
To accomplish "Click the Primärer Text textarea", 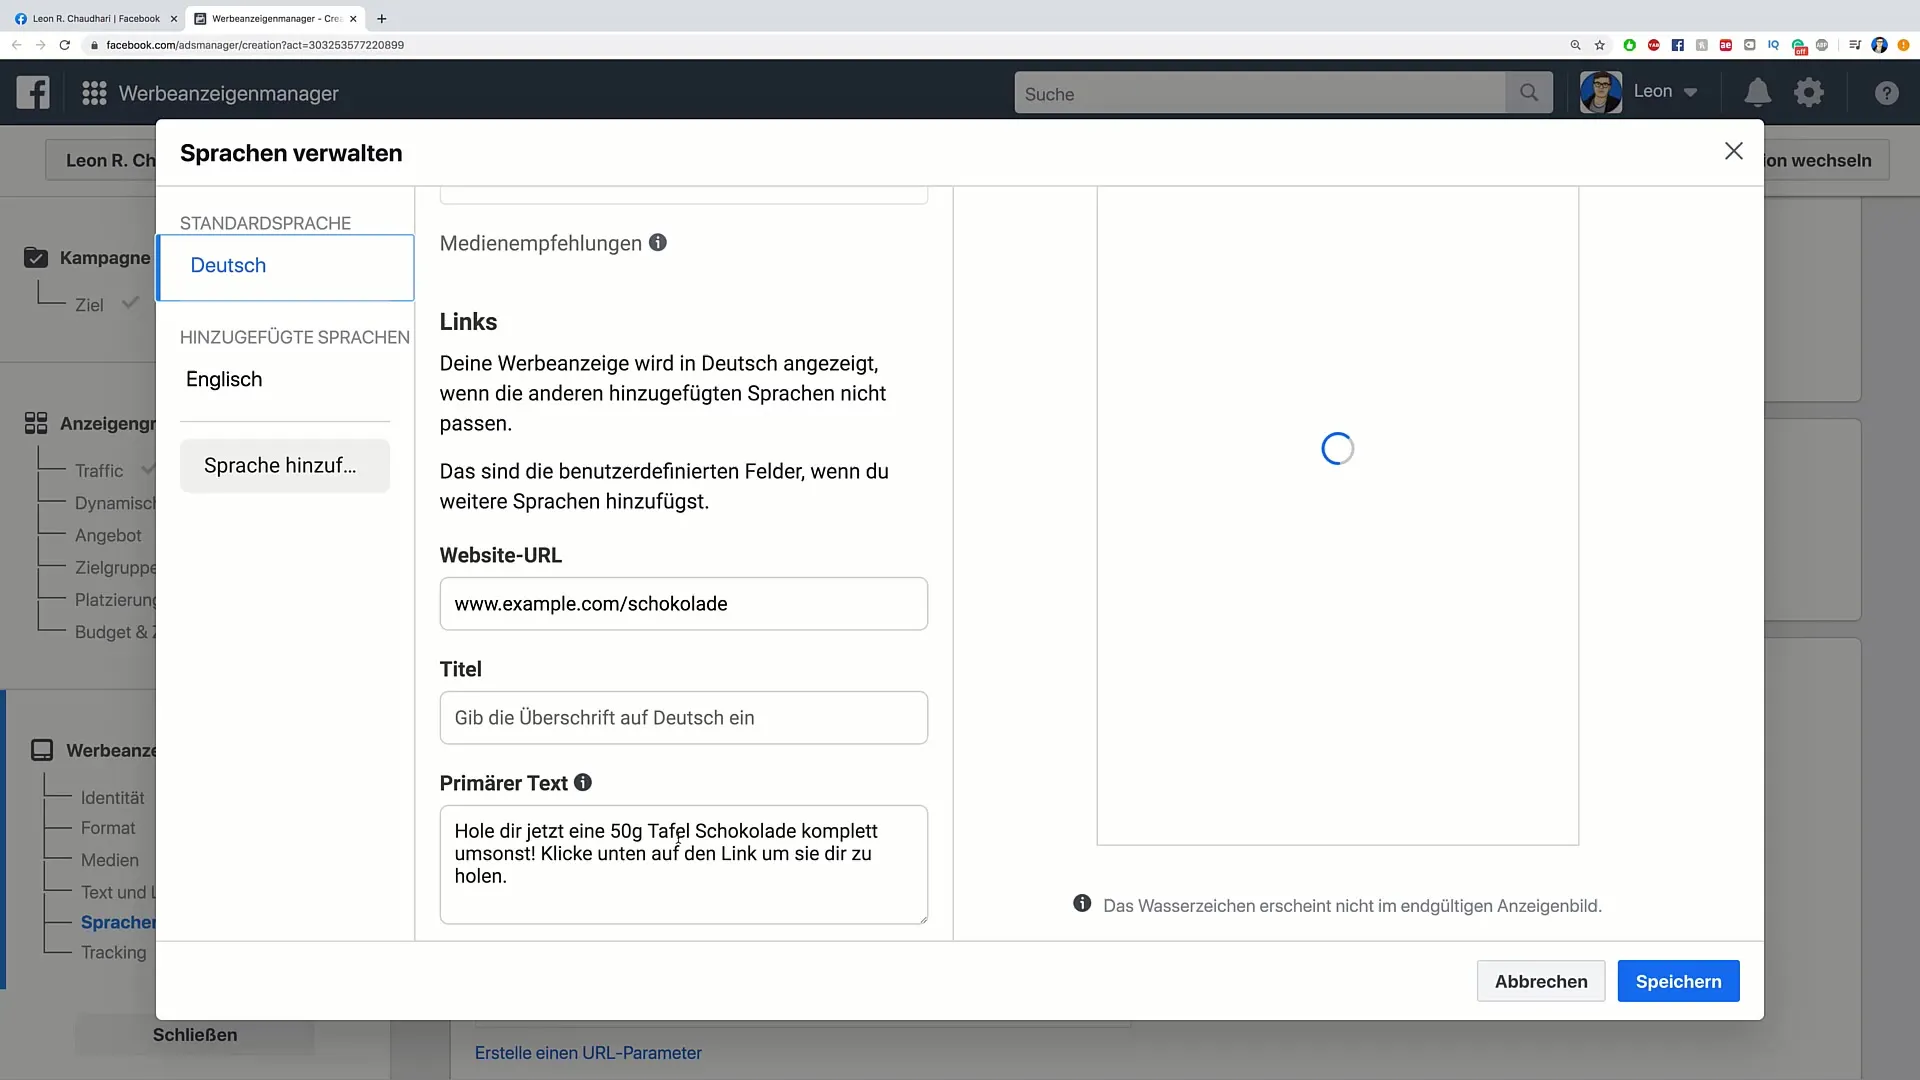I will [684, 864].
